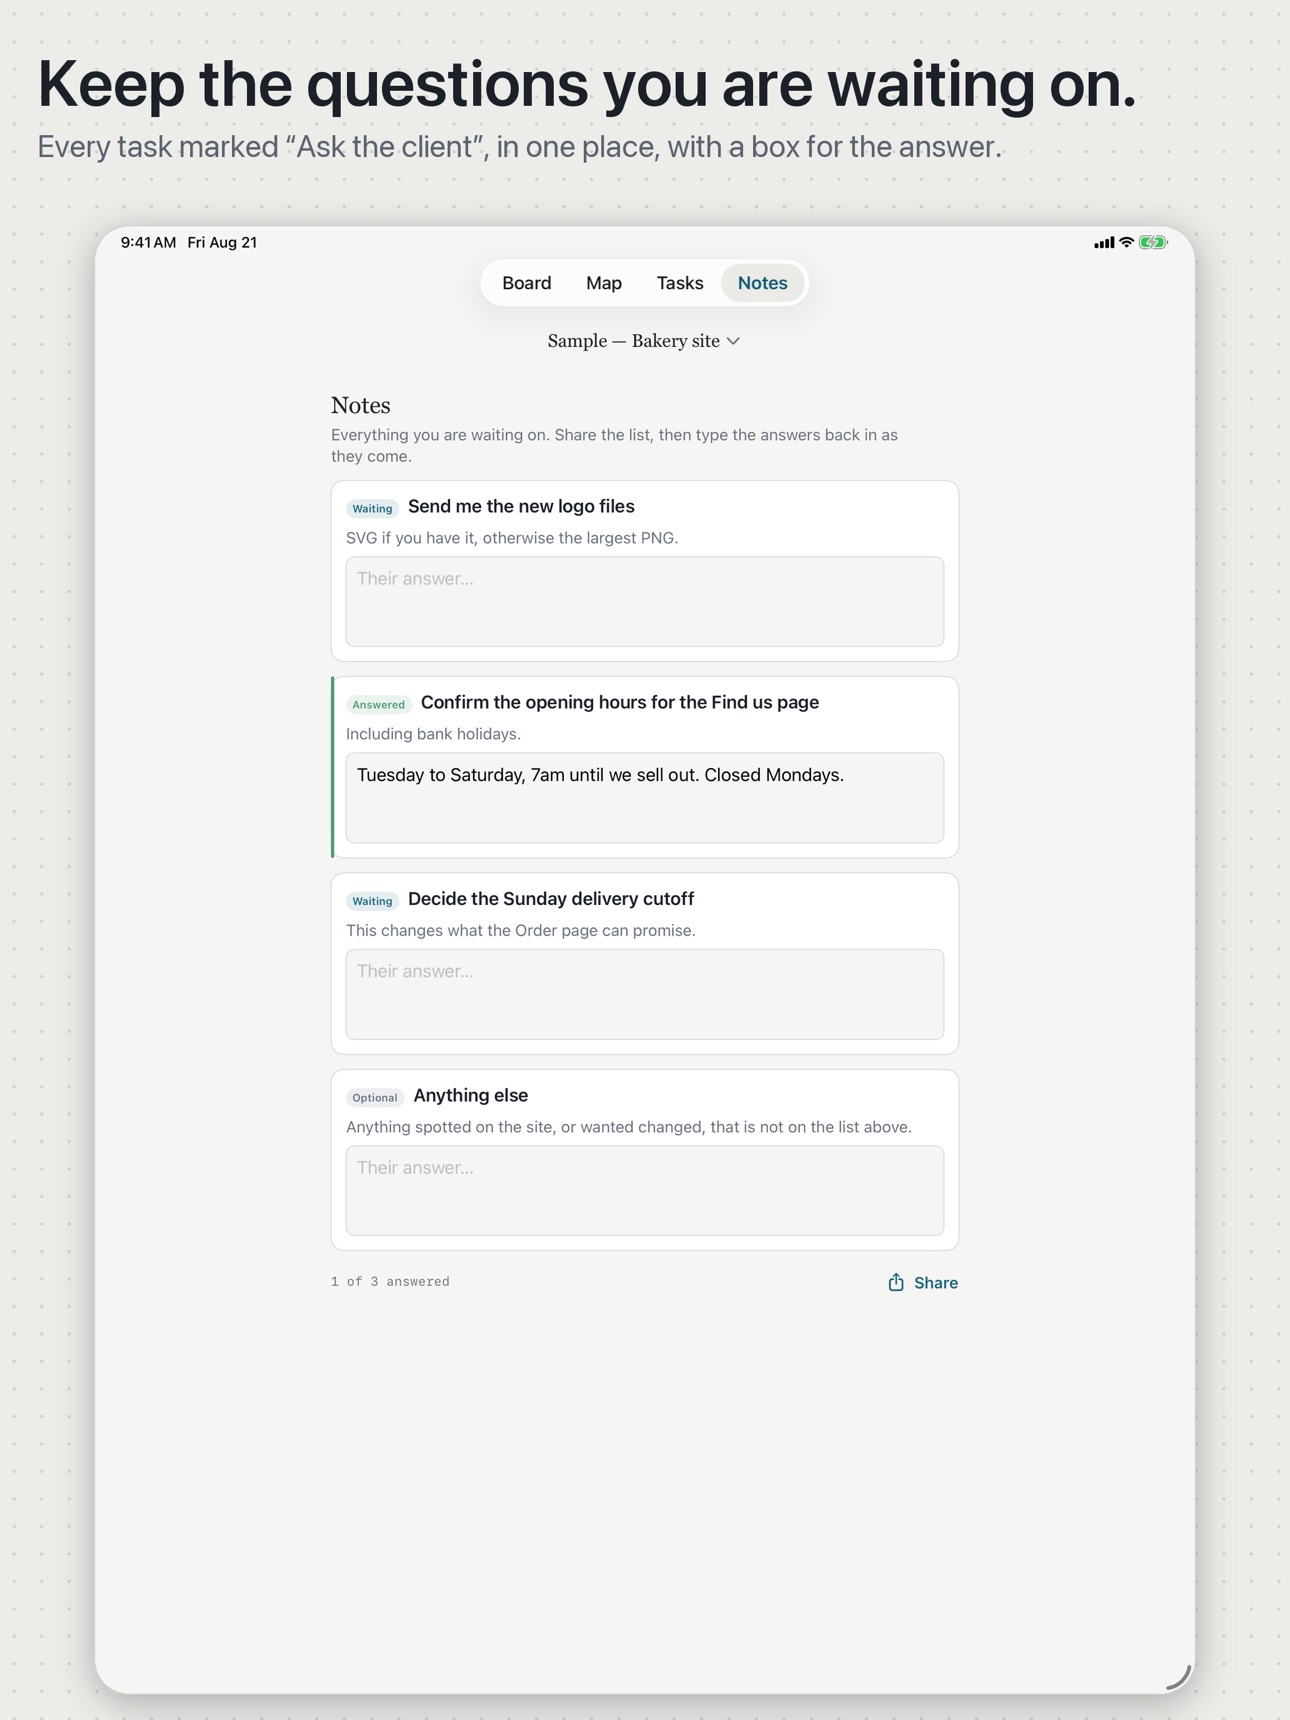This screenshot has width=1290, height=1720.
Task: Click 'This changes what the Order page can promise.'
Action: (521, 931)
